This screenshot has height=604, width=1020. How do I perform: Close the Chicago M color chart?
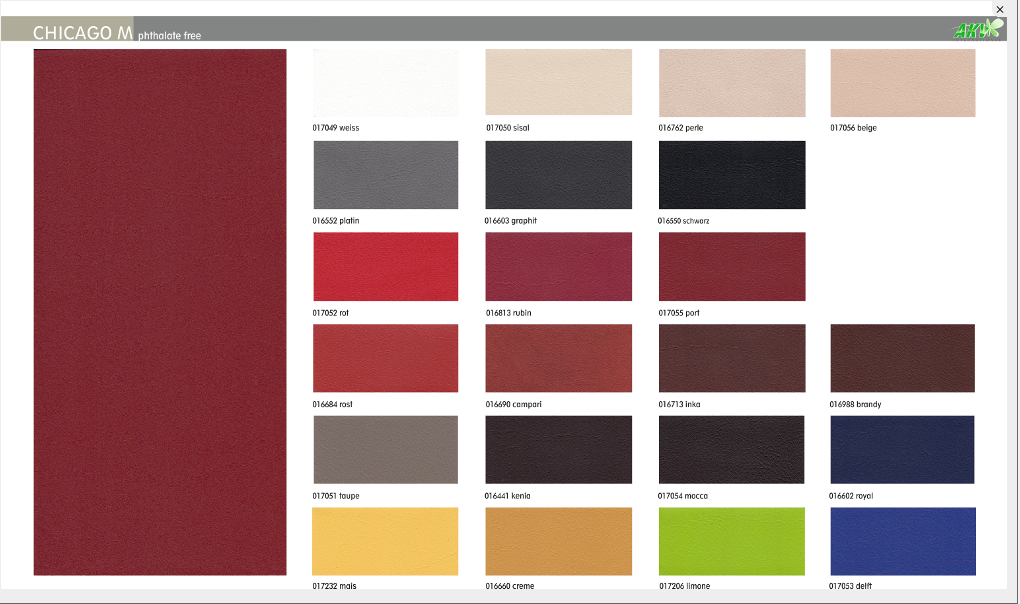(x=999, y=9)
